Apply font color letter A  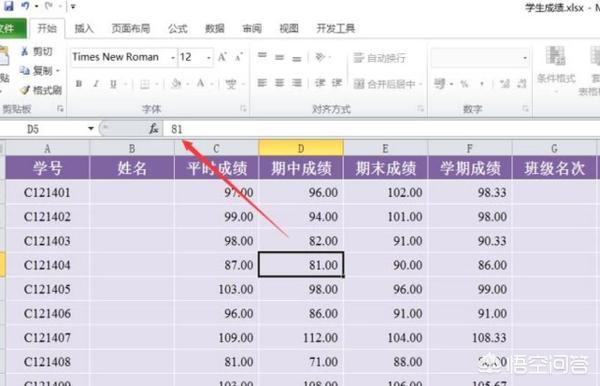(200, 83)
